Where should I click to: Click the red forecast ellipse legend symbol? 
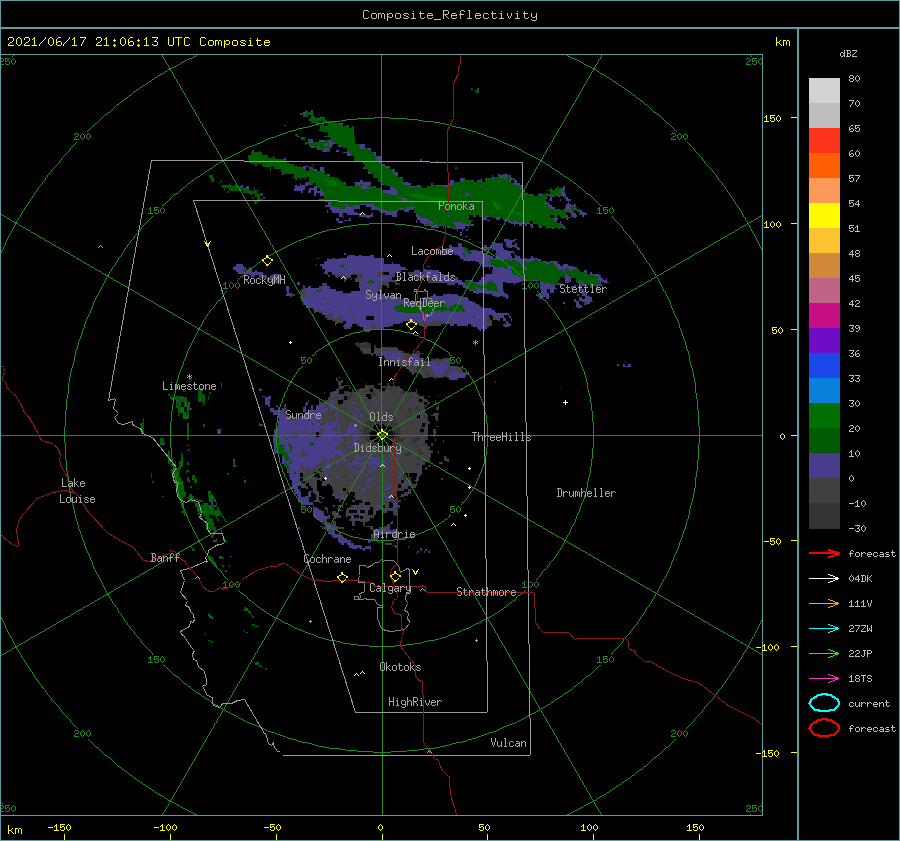click(x=824, y=728)
